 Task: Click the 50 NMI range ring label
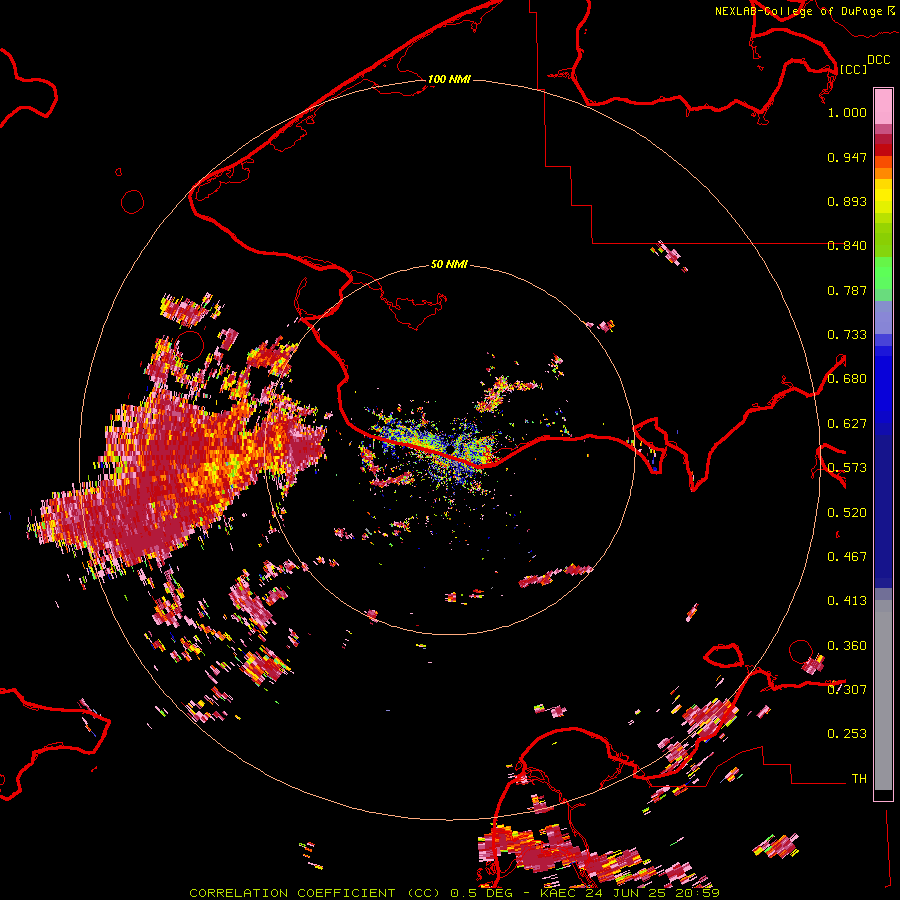[x=449, y=264]
